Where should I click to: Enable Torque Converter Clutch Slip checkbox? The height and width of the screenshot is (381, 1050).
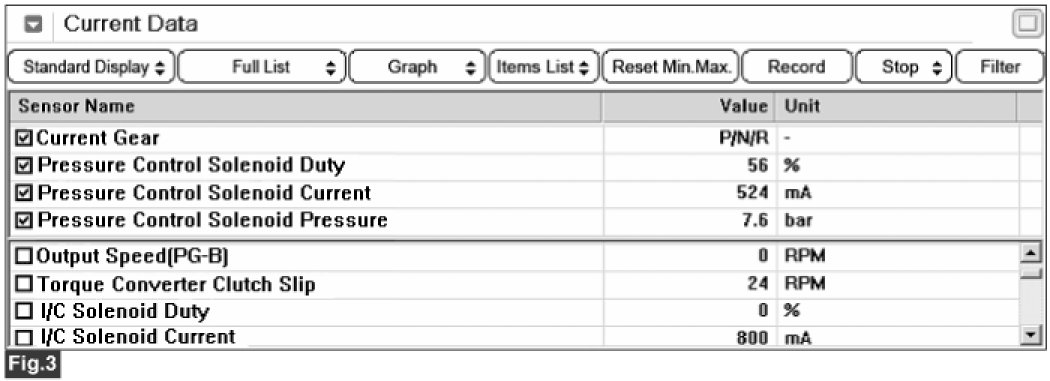coord(24,284)
